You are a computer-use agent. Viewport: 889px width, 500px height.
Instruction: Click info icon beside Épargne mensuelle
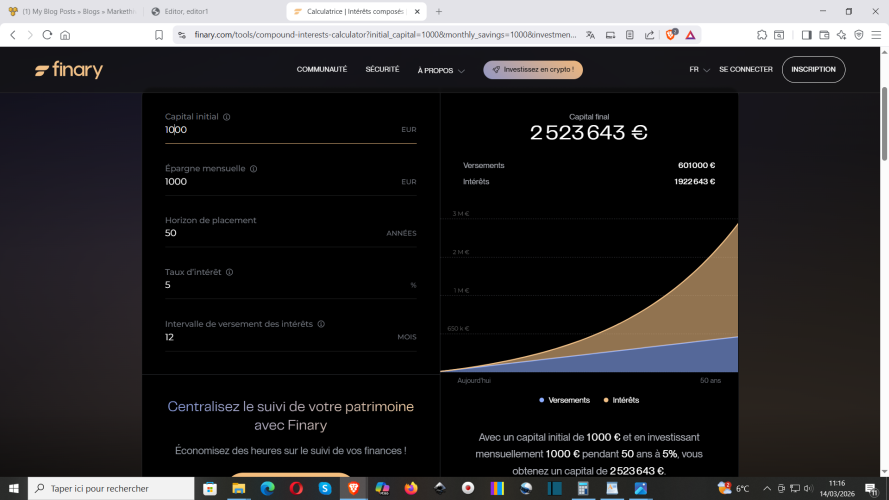[253, 169]
